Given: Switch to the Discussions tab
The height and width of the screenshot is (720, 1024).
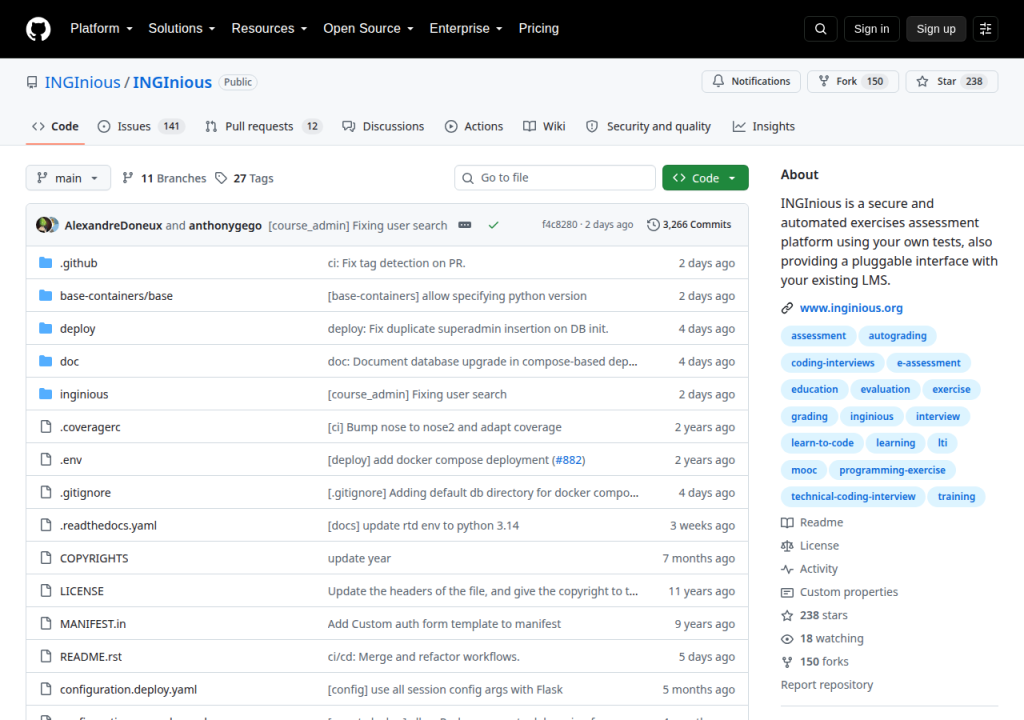Looking at the screenshot, I should click(x=383, y=126).
